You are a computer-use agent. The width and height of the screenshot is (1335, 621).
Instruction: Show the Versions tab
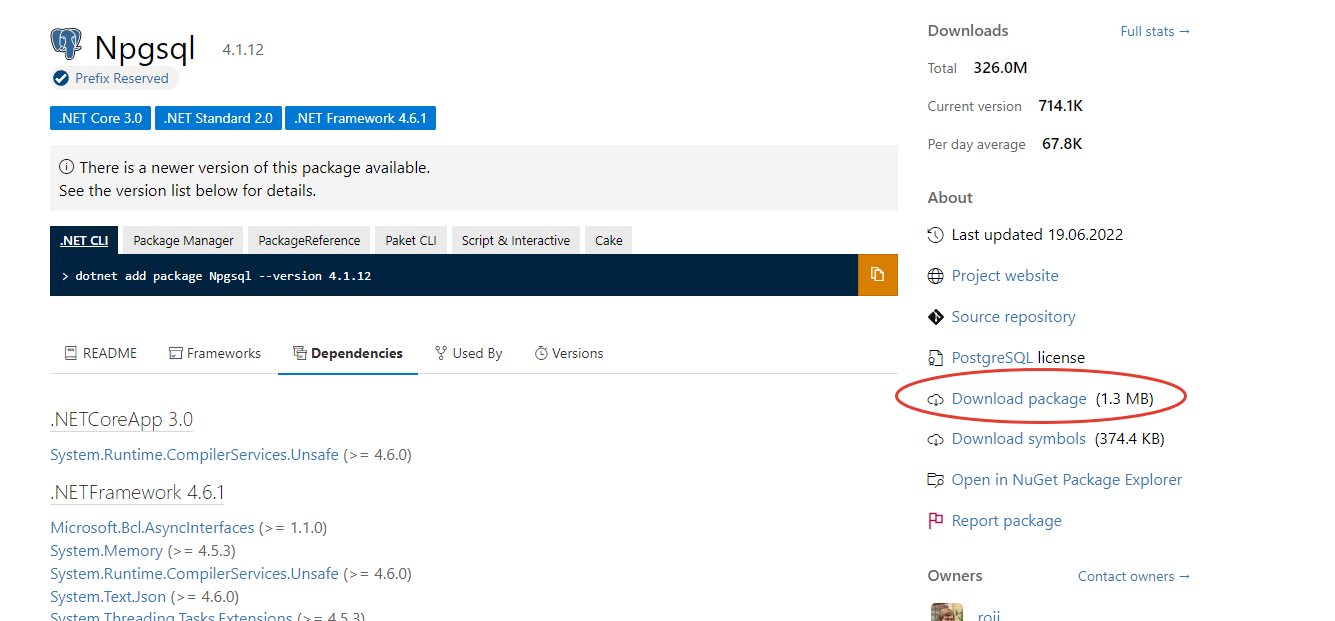tap(569, 353)
